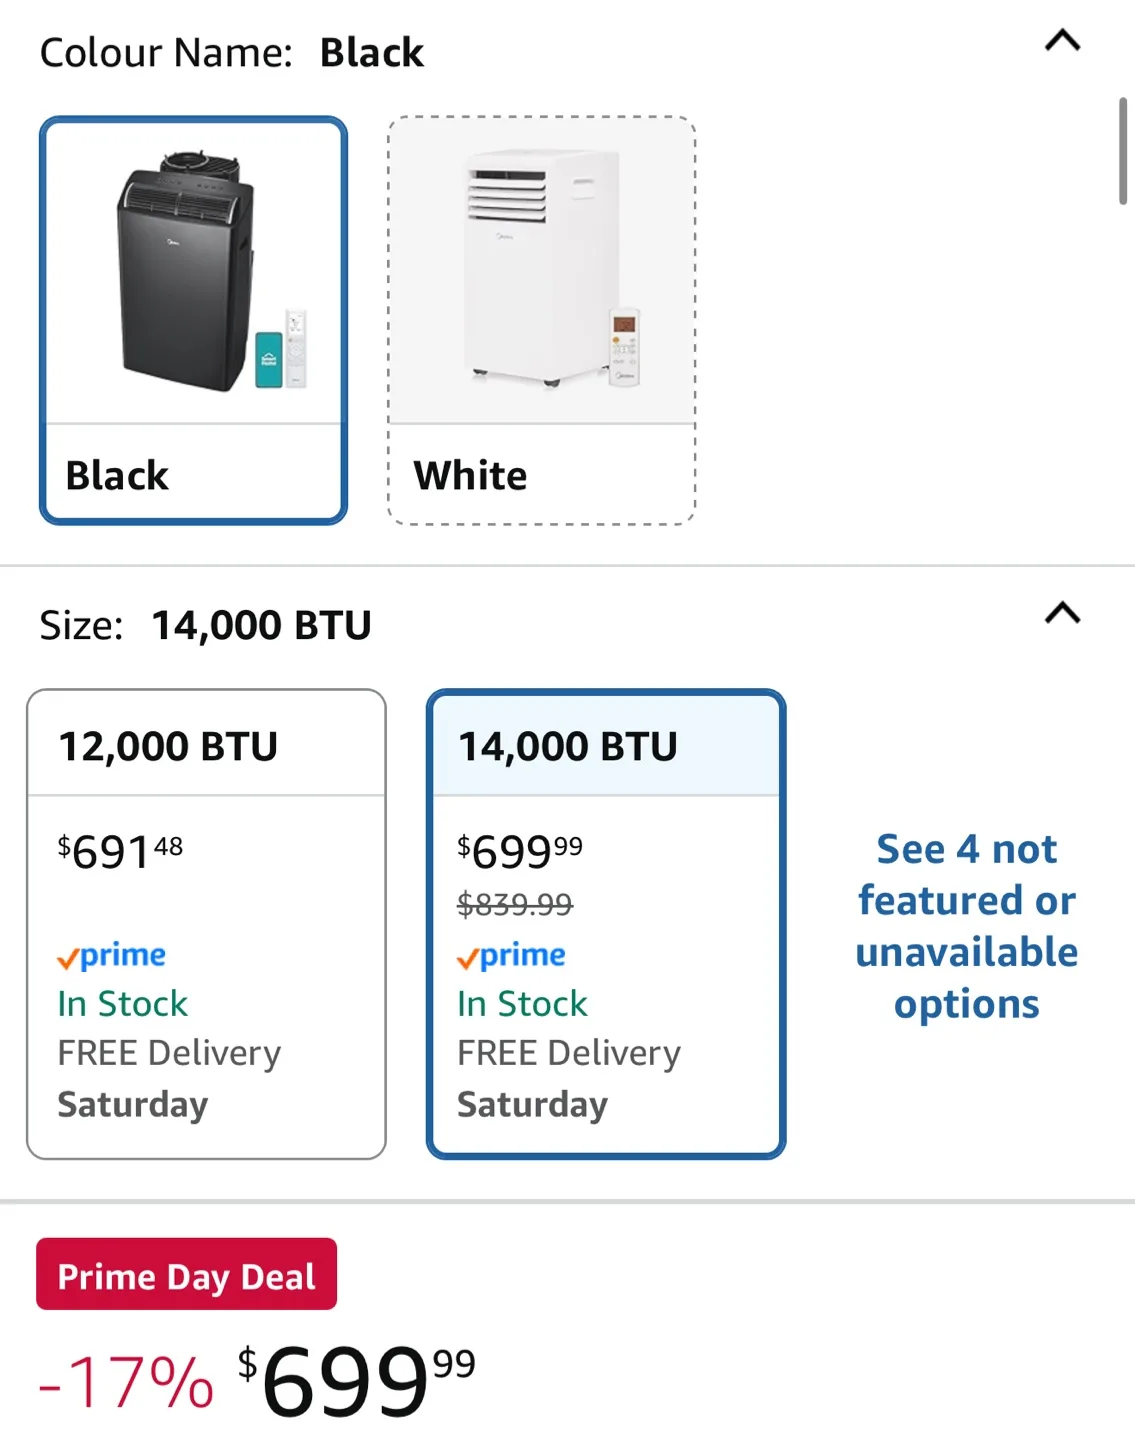Collapse the Colour Name section chevron
Image resolution: width=1135 pixels, height=1440 pixels.
[1062, 41]
